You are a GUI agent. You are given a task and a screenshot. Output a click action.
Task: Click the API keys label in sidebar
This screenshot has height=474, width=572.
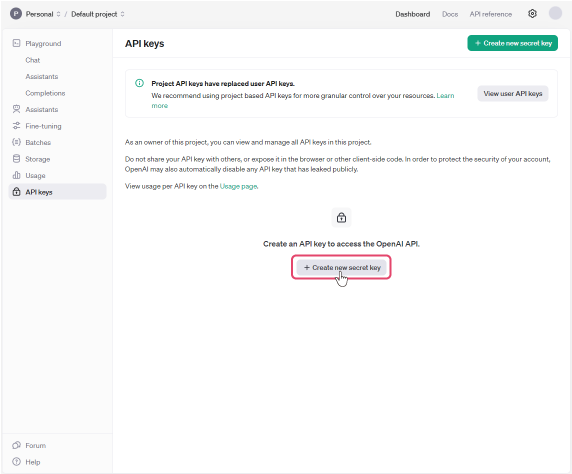point(39,192)
